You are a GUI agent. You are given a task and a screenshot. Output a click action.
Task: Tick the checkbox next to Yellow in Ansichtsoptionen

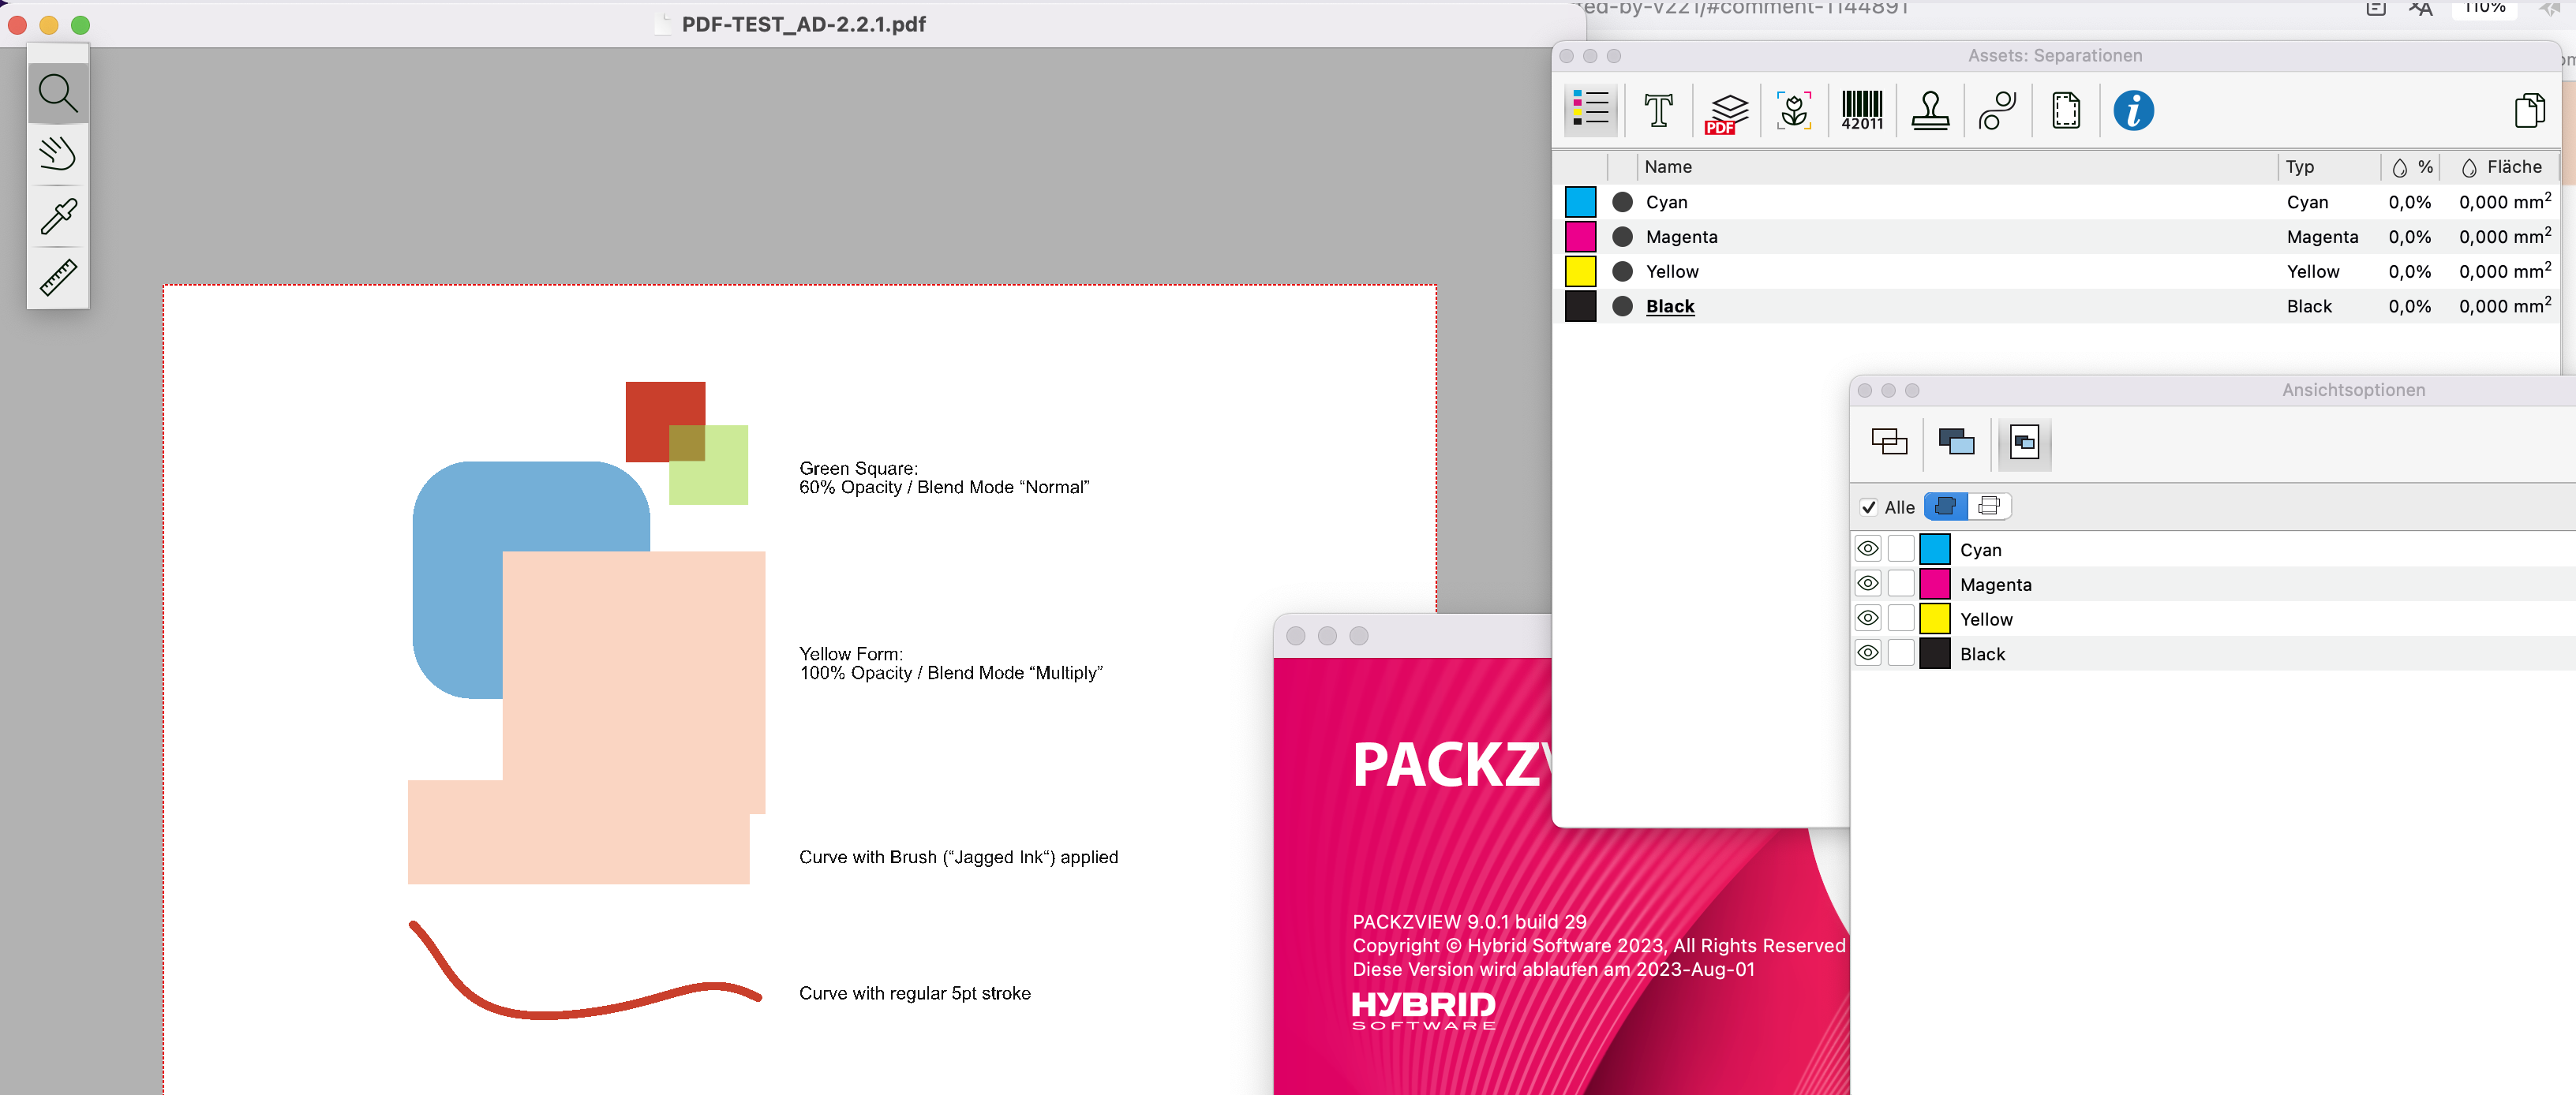(1901, 619)
